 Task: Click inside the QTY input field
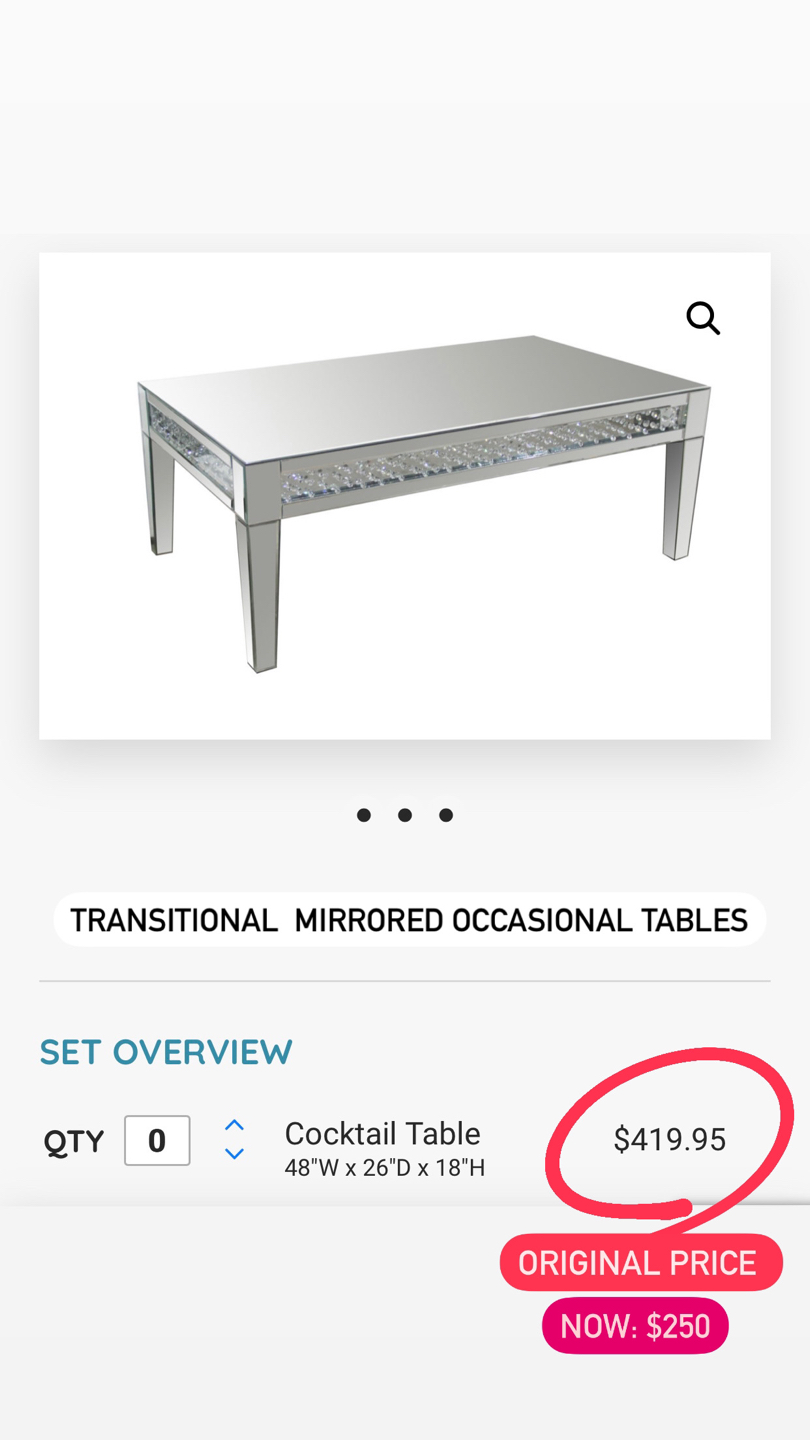tap(156, 1139)
